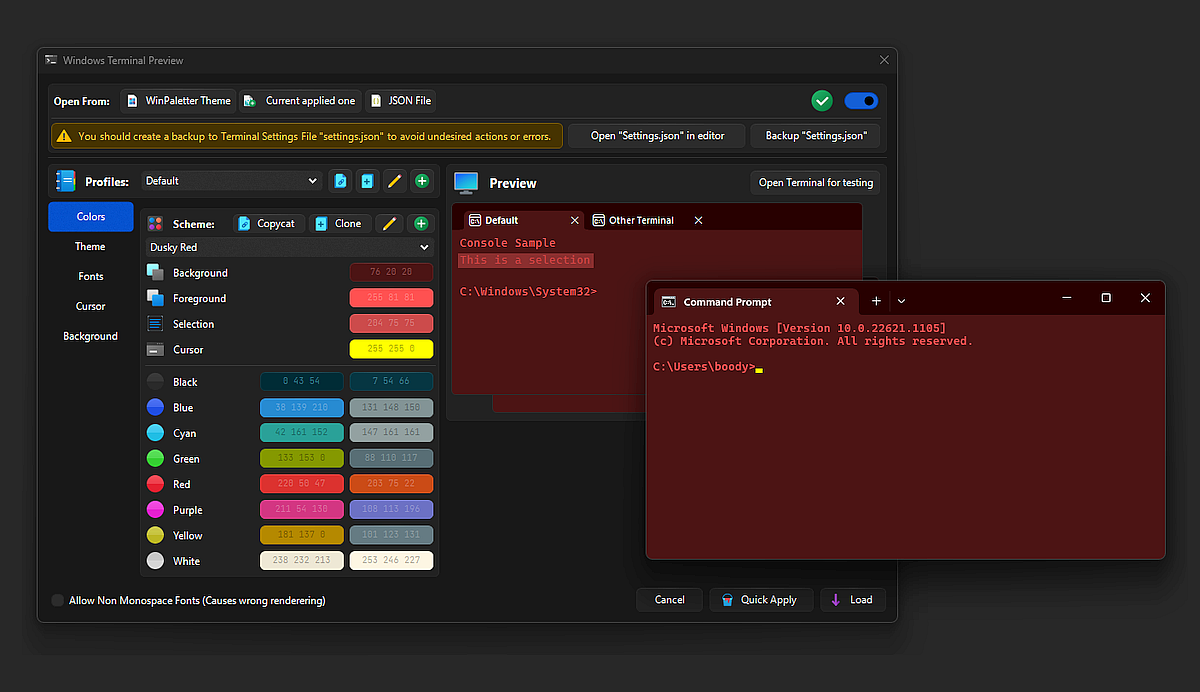Click the Purple color circle icon
The height and width of the screenshot is (692, 1200).
click(x=155, y=510)
